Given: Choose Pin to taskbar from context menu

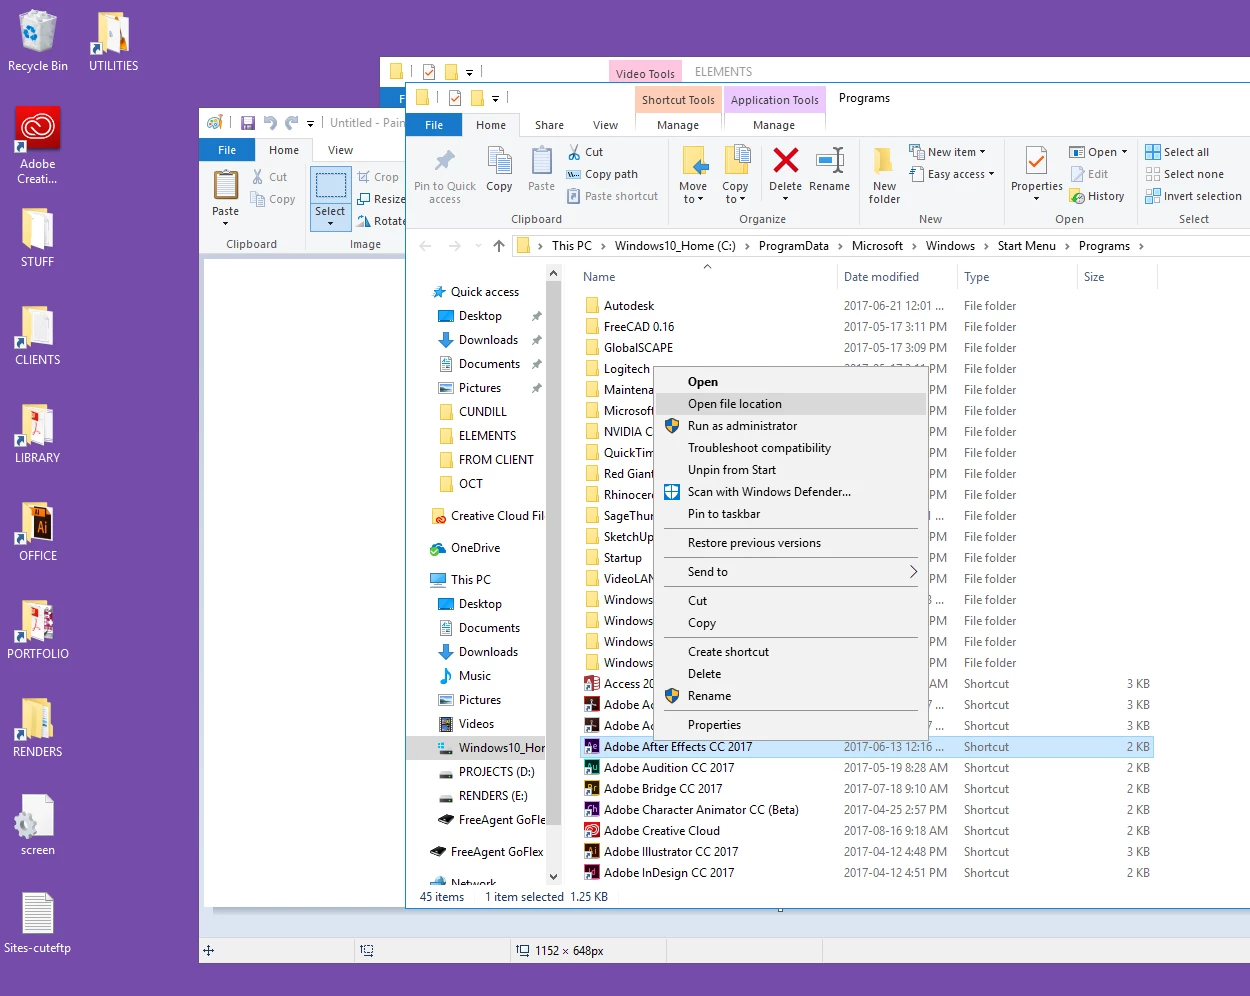Looking at the screenshot, I should [790, 514].
